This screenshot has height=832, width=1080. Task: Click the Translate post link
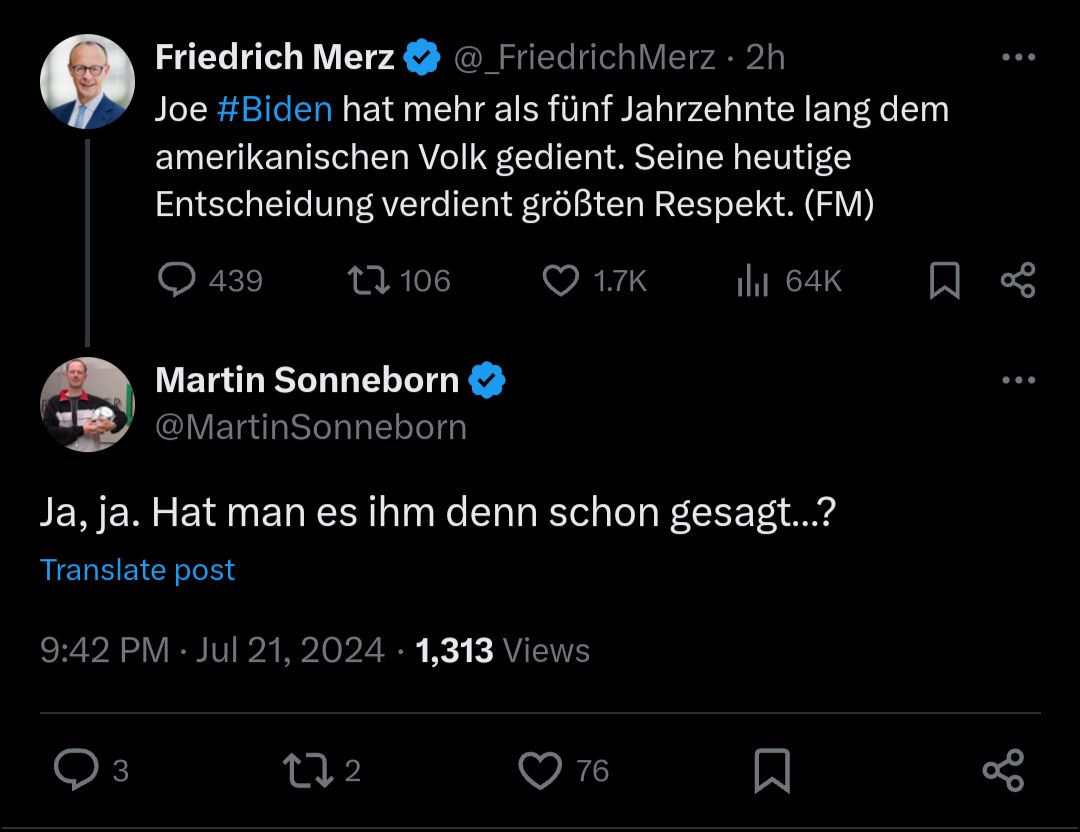tap(138, 570)
